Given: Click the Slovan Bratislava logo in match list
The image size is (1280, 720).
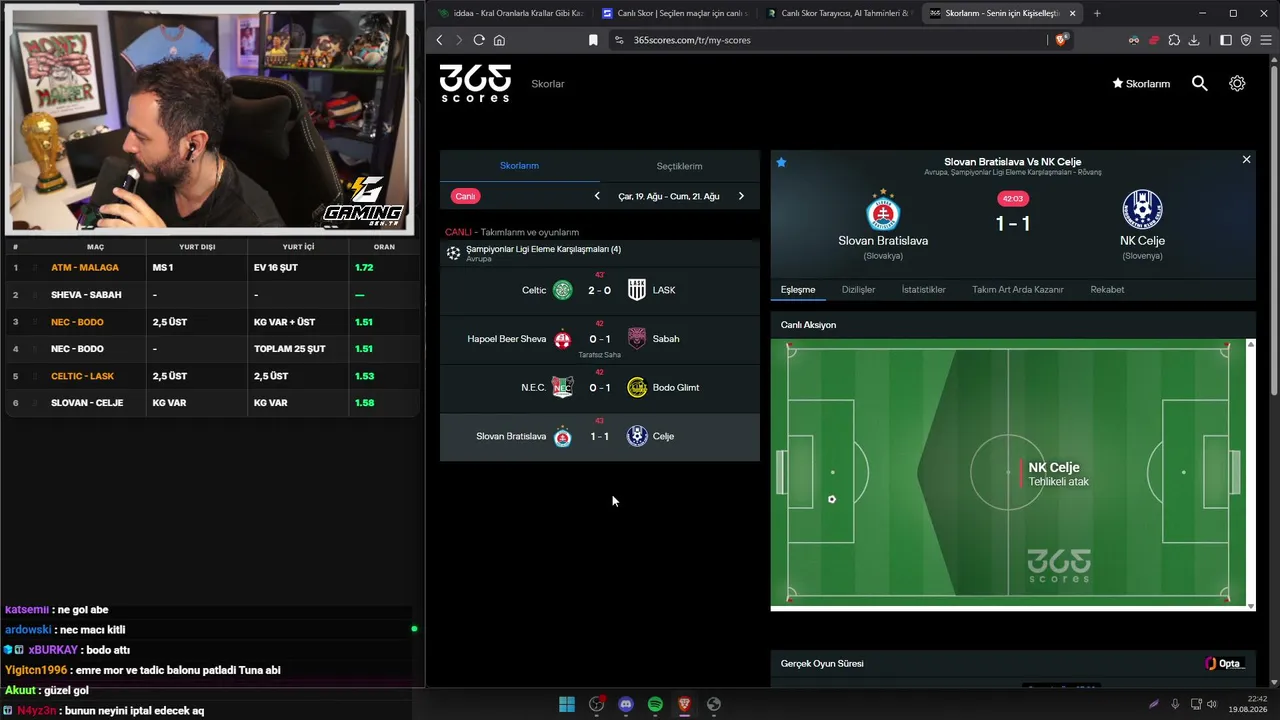Looking at the screenshot, I should 563,437.
